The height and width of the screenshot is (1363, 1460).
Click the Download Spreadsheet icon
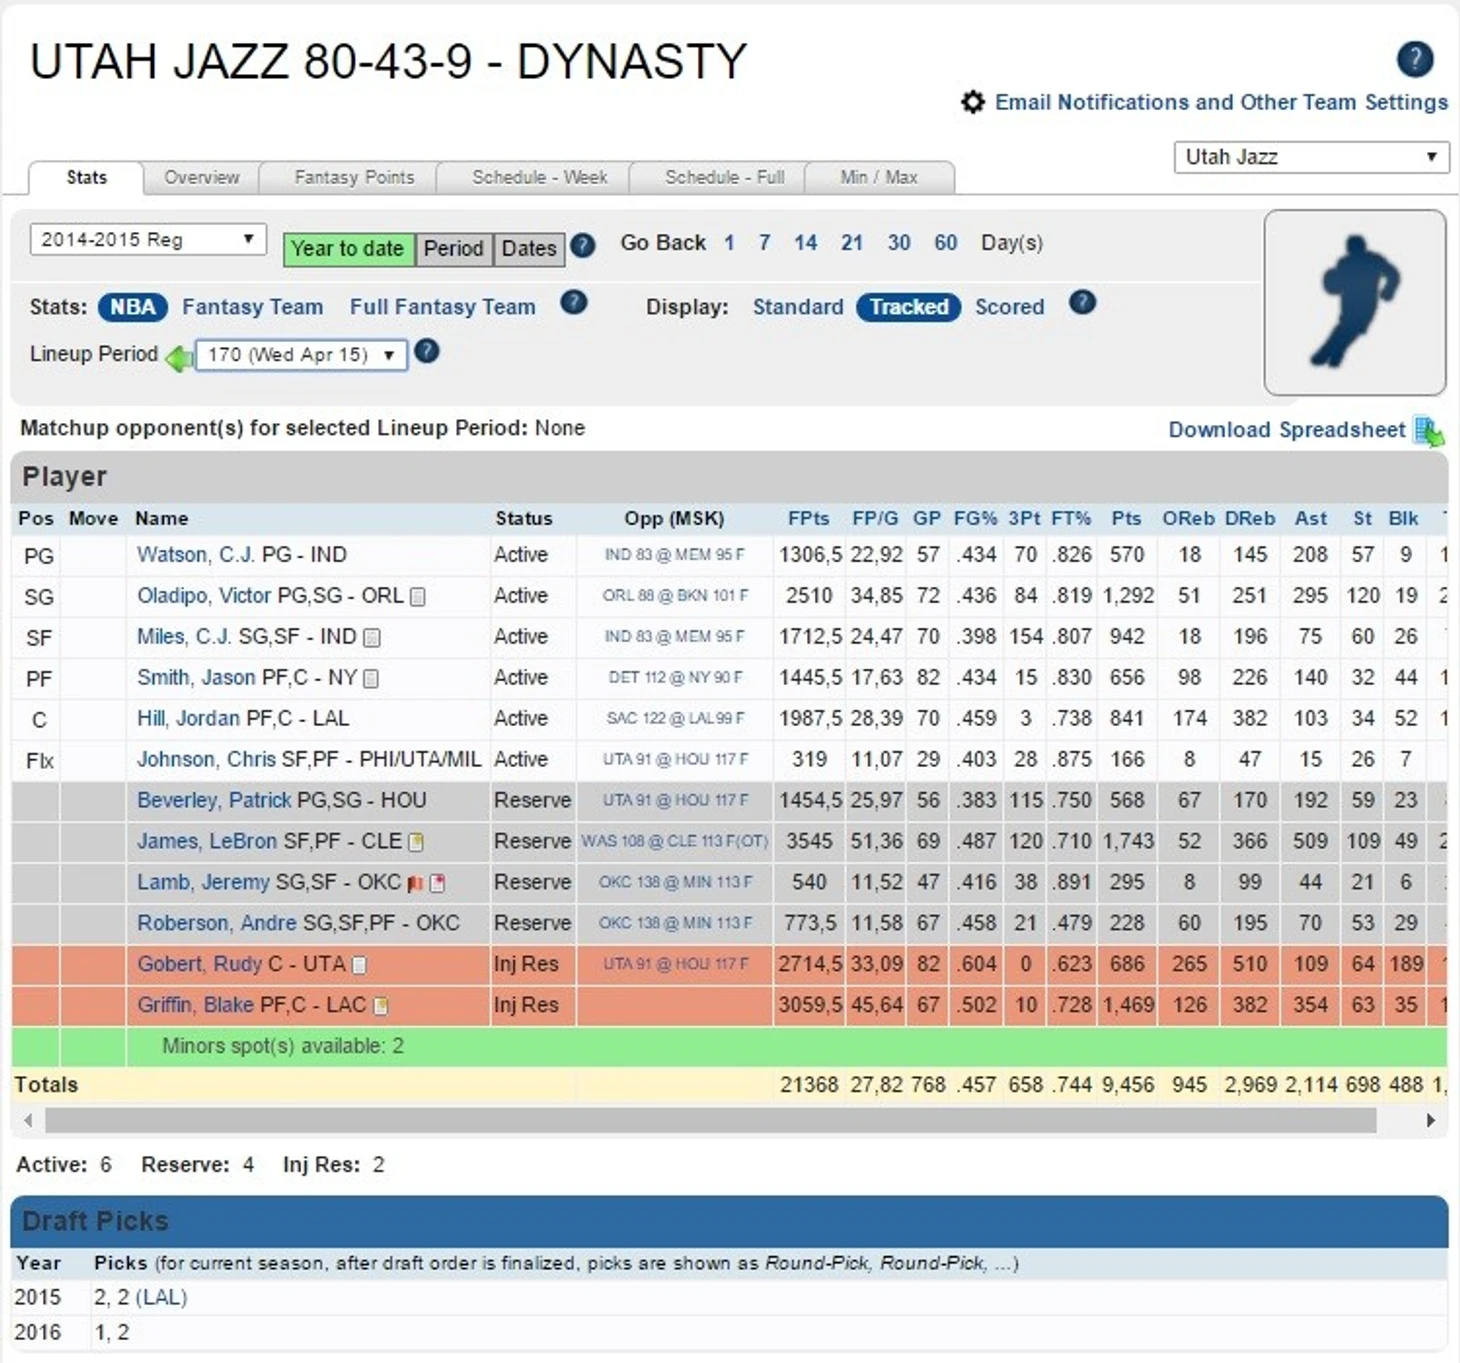pyautogui.click(x=1429, y=432)
